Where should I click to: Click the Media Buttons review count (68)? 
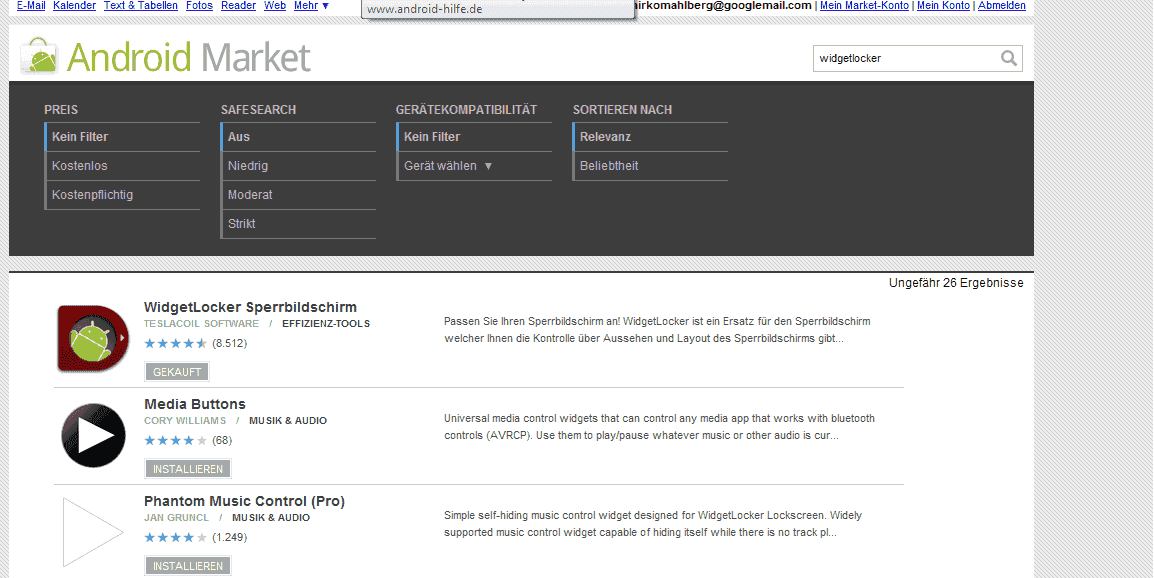click(x=222, y=440)
